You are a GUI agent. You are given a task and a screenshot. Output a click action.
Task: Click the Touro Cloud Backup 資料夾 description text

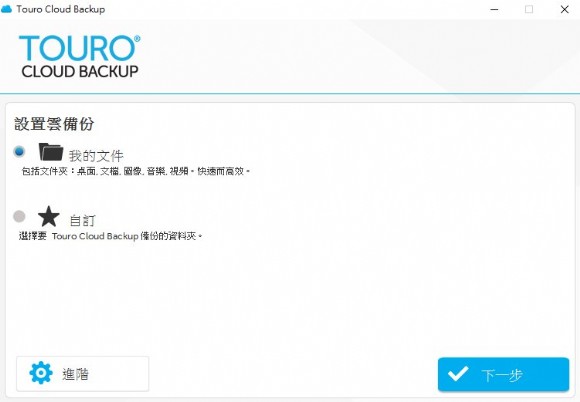point(111,236)
